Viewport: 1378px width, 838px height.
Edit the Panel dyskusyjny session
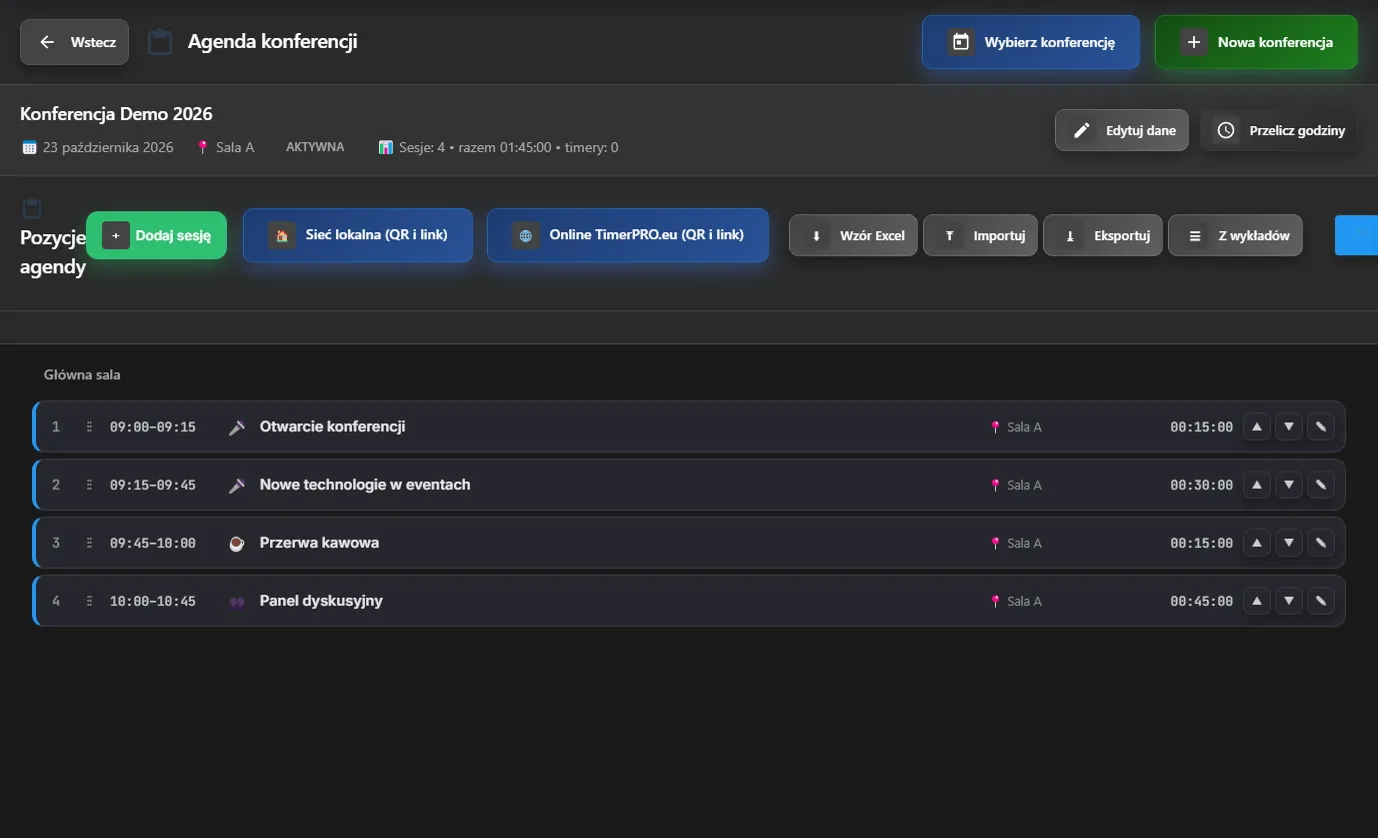pyautogui.click(x=1321, y=601)
